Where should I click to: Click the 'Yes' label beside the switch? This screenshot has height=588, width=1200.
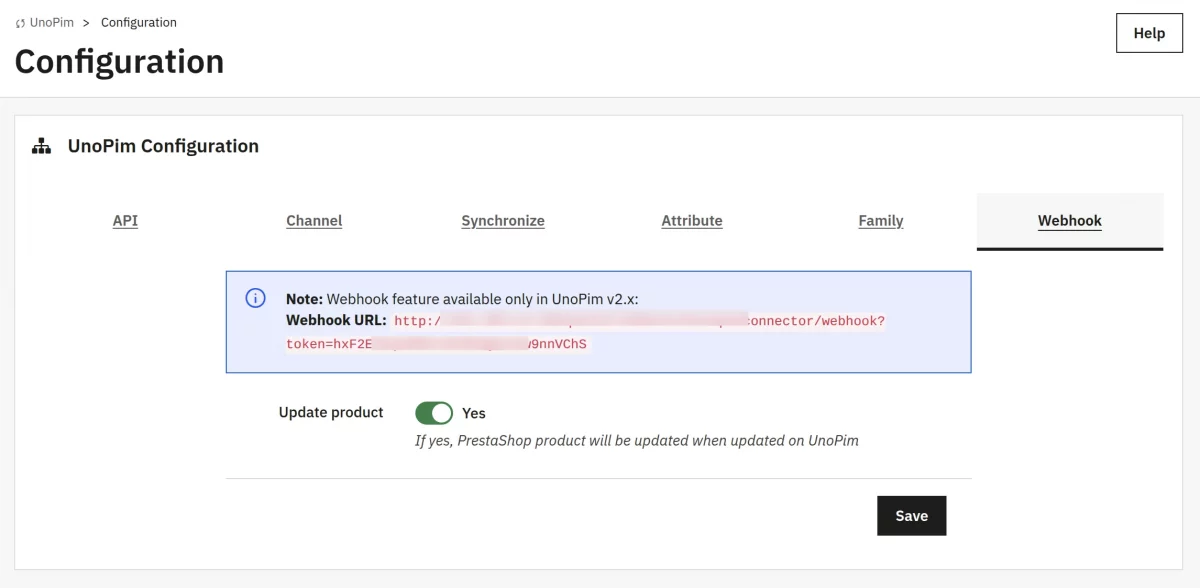click(474, 413)
